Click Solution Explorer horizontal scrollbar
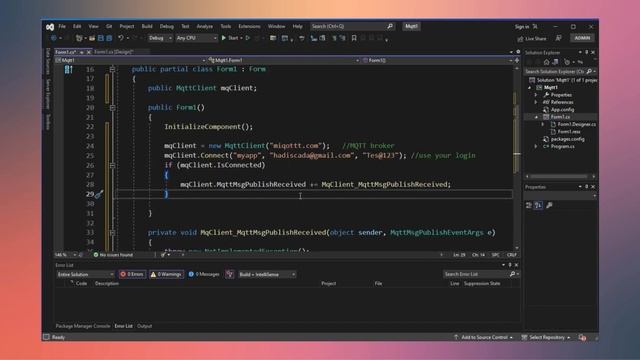 click(x=560, y=176)
